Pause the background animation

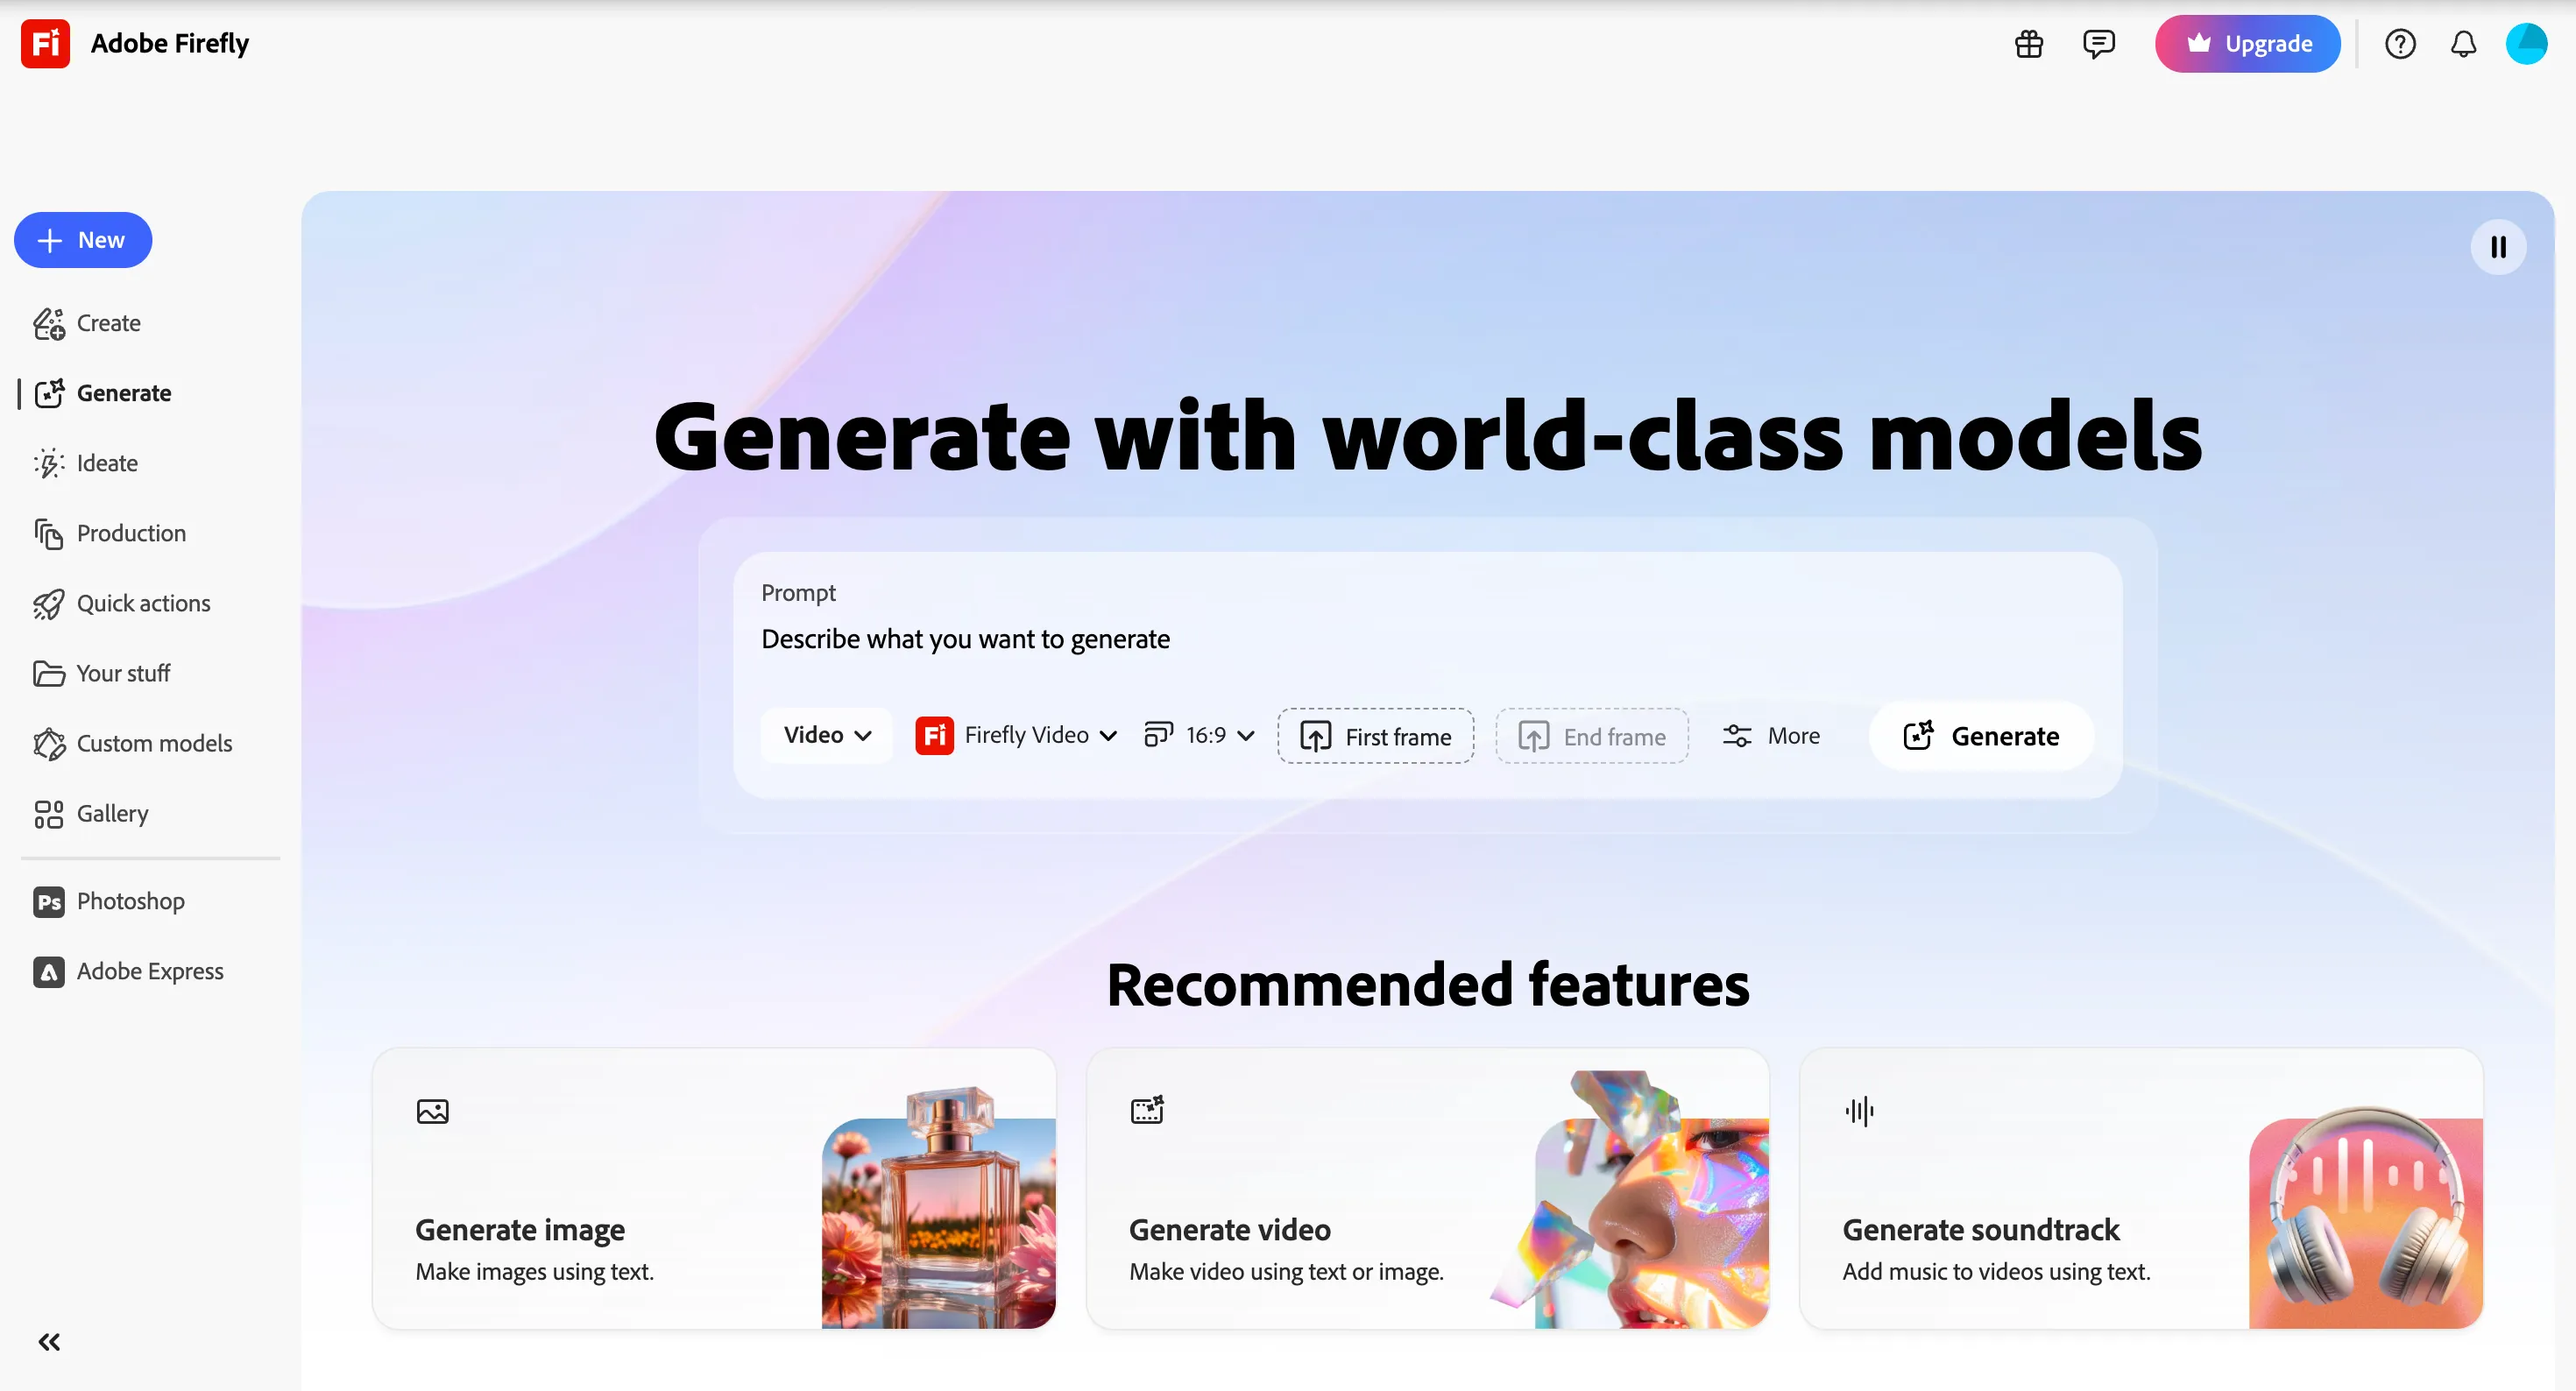click(x=2498, y=246)
